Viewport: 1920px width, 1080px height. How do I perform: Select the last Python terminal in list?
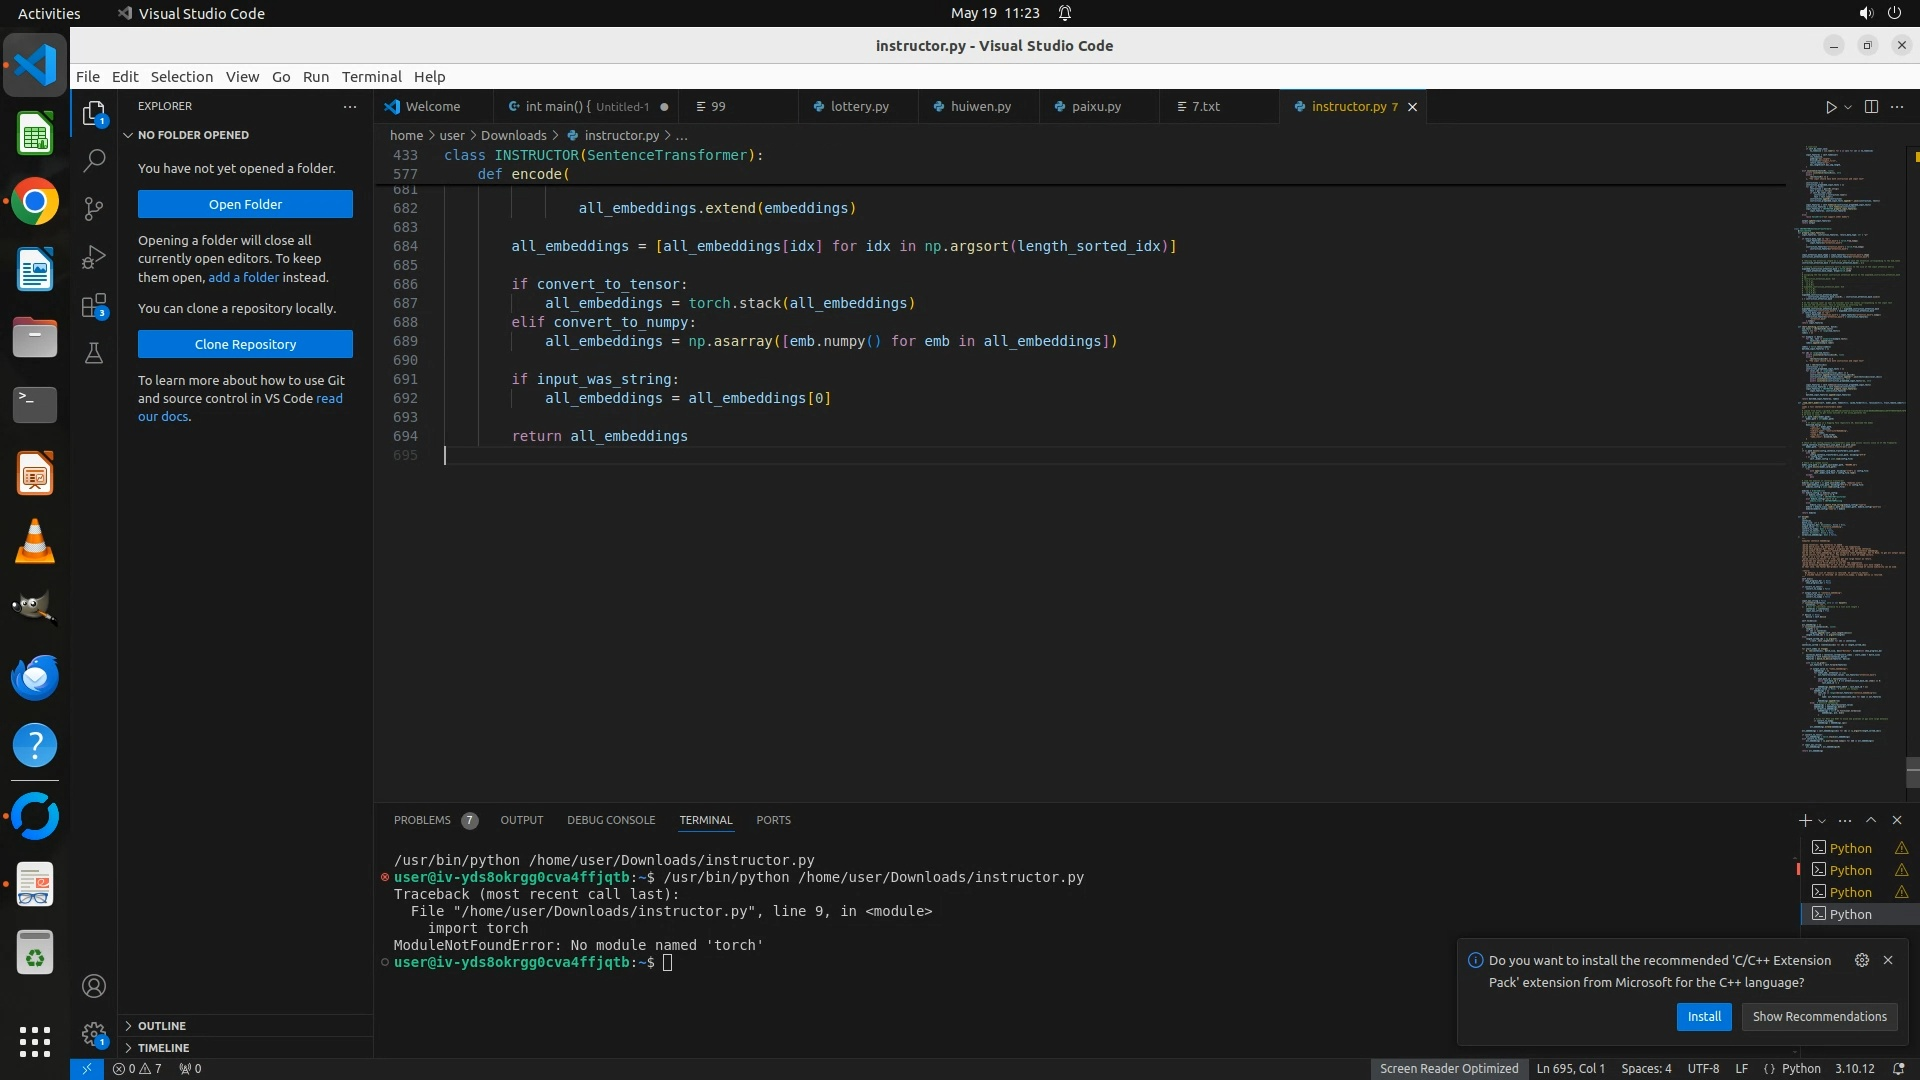(1850, 914)
